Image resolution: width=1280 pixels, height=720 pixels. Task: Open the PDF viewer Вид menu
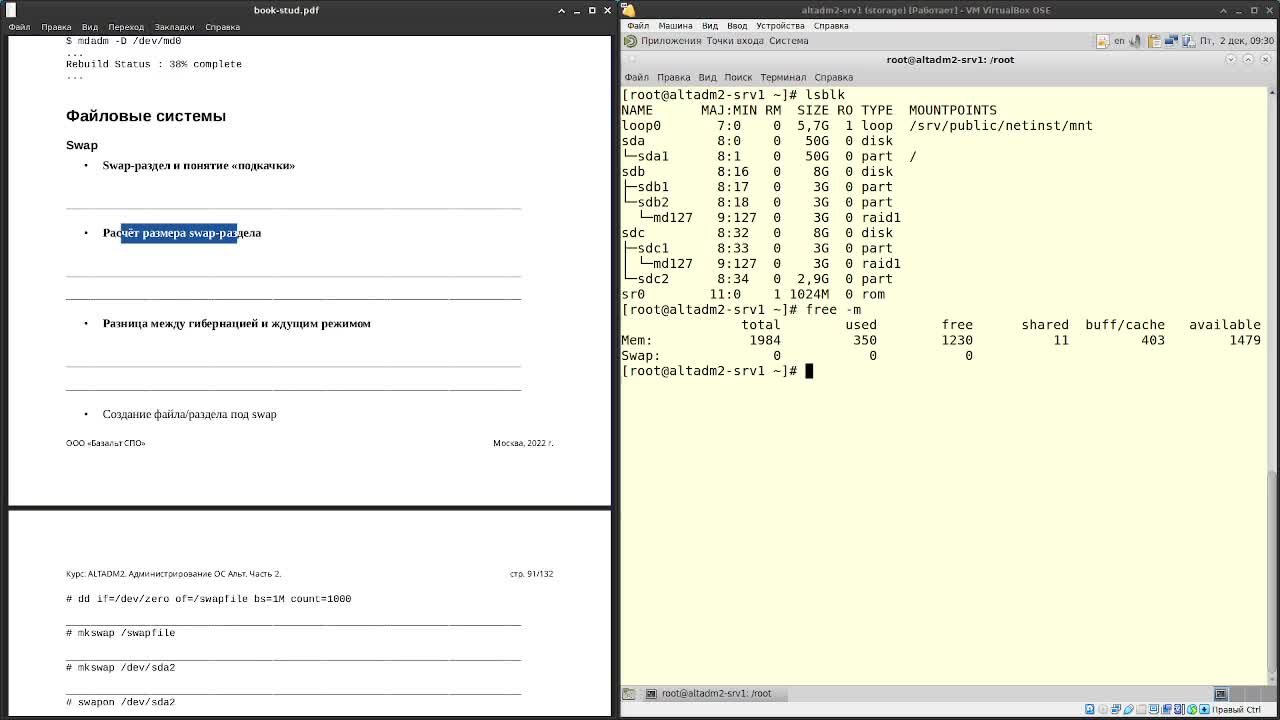(90, 27)
